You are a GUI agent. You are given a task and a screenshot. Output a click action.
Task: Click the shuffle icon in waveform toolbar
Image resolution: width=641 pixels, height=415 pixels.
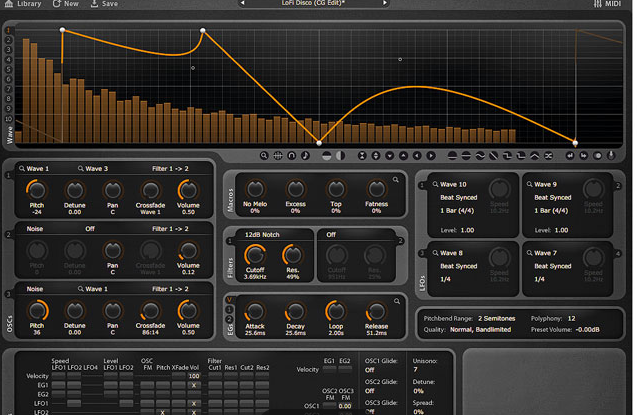tap(548, 155)
